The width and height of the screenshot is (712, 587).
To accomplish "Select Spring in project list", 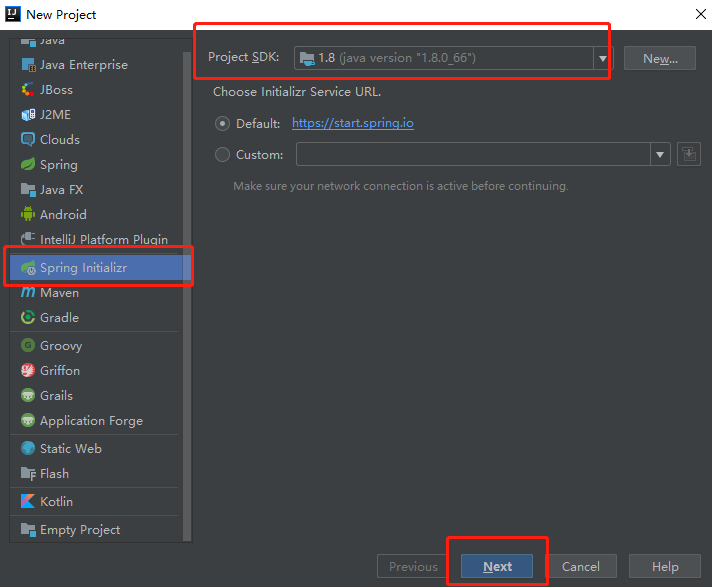I will pyautogui.click(x=95, y=164).
